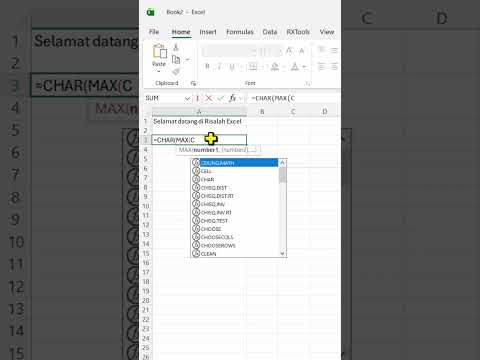Select CHISQ.DIST from autocomplete list
Image resolution: width=480 pixels, height=360 pixels.
[235, 188]
